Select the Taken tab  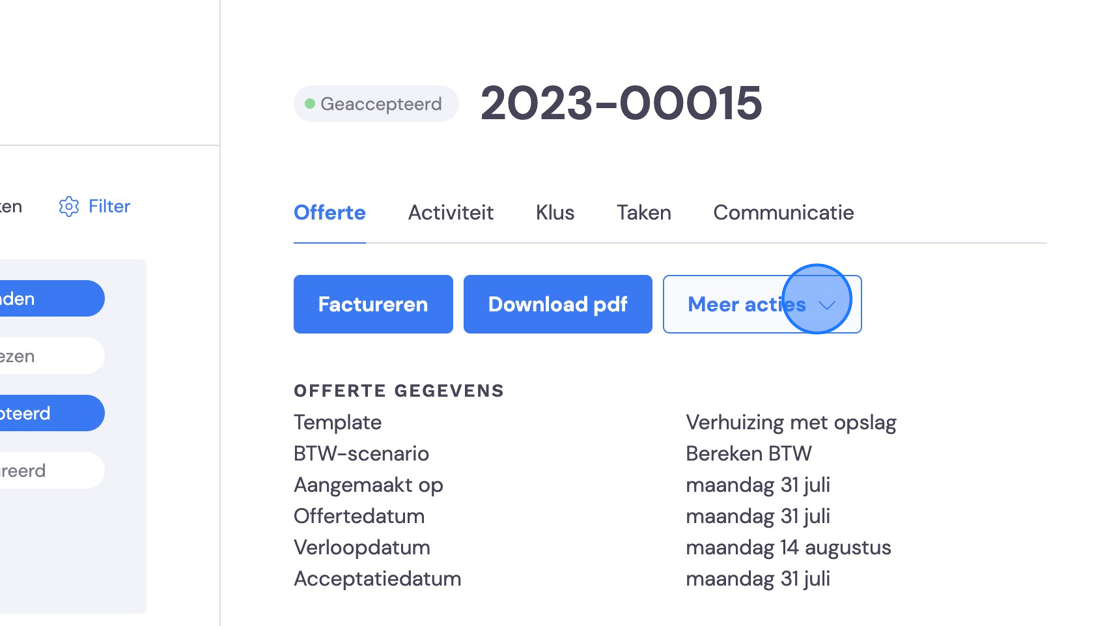click(644, 212)
